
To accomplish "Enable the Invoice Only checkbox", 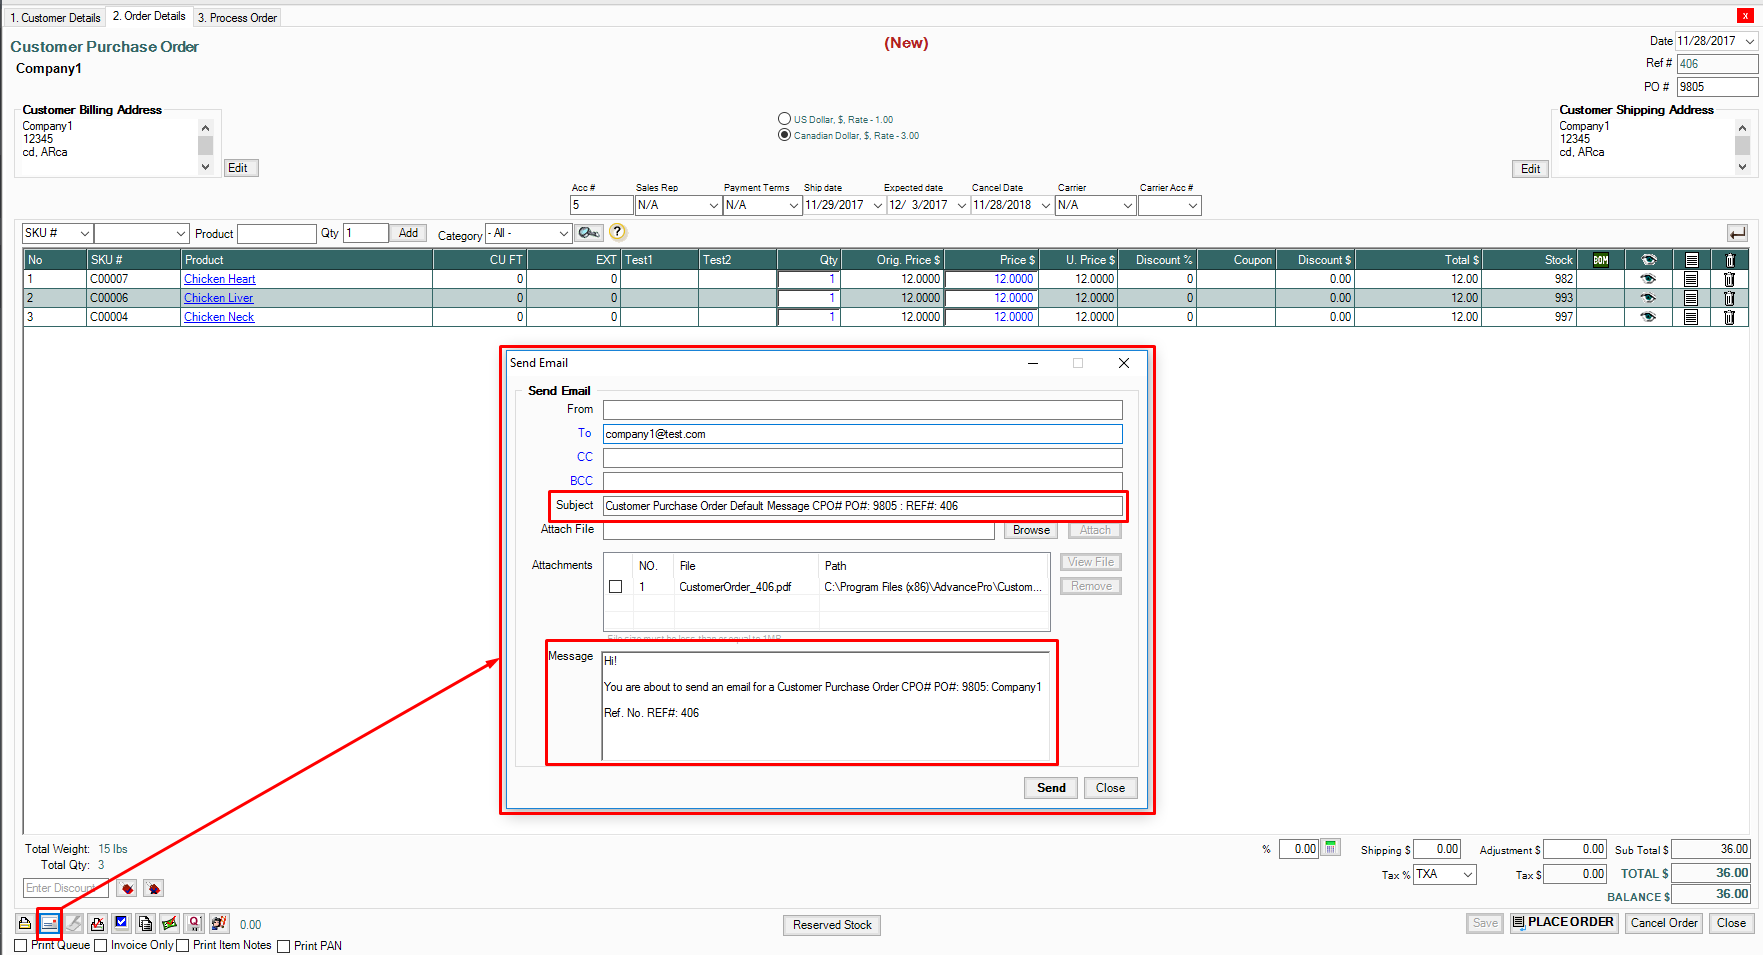I will (101, 945).
